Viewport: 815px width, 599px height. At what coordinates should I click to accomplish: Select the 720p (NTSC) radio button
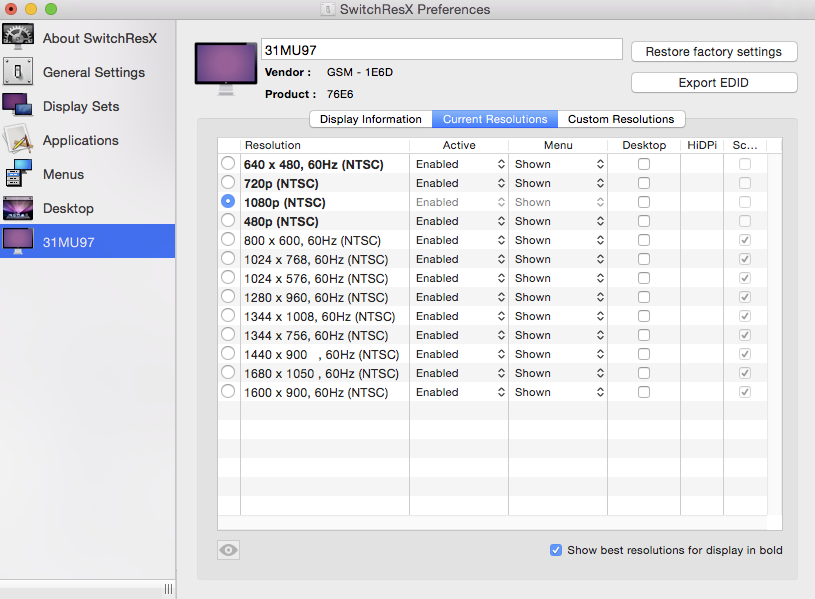[x=228, y=182]
